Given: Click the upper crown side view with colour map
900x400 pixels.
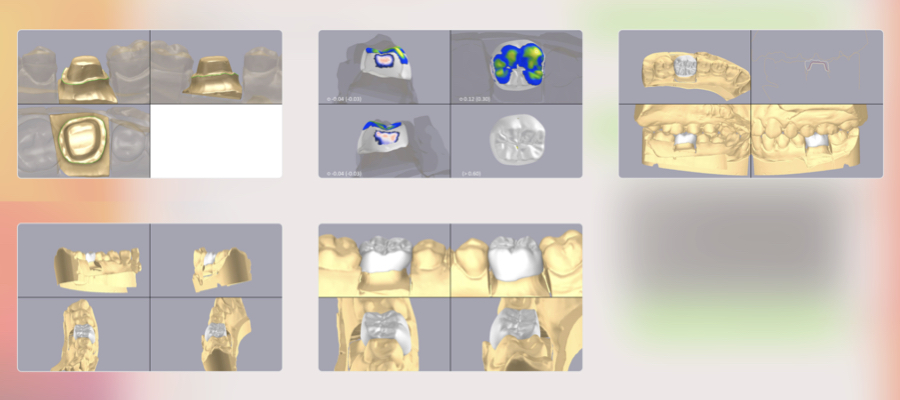Looking at the screenshot, I should 385,67.
